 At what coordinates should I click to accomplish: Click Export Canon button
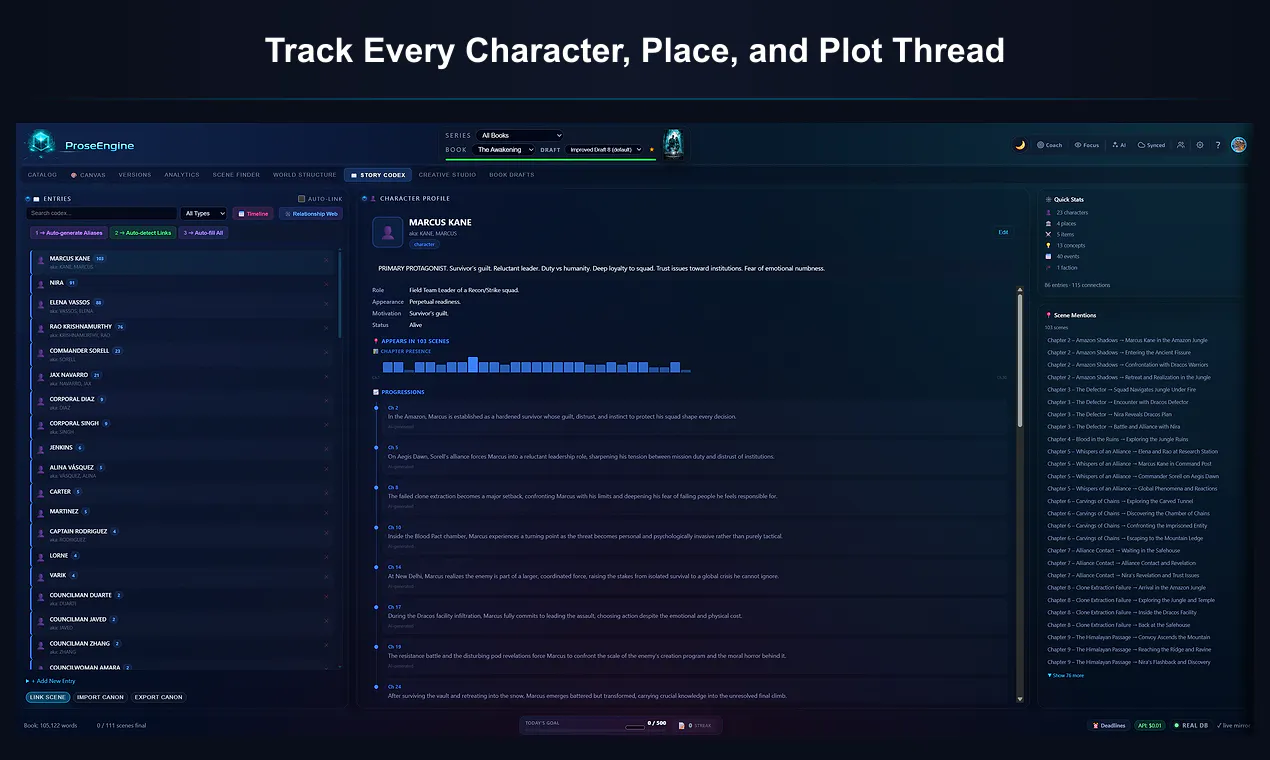(x=159, y=697)
